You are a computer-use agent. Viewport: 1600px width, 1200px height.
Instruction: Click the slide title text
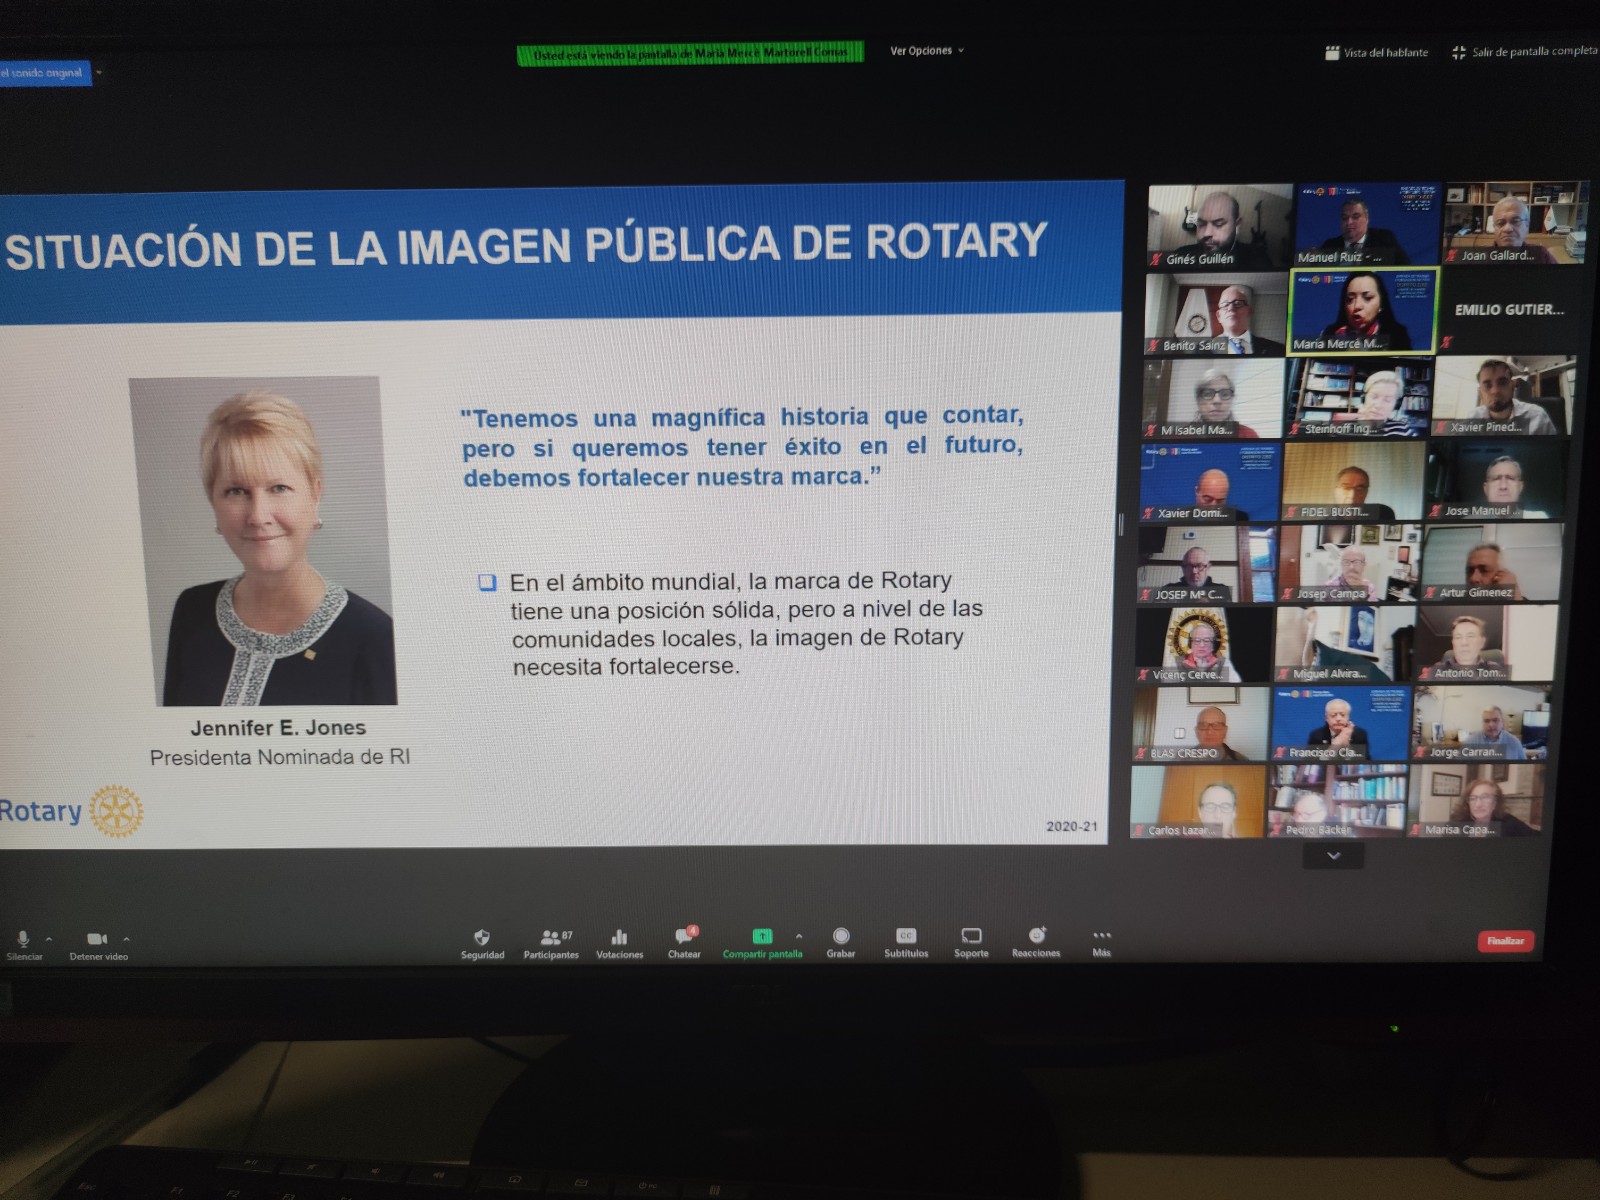(526, 245)
